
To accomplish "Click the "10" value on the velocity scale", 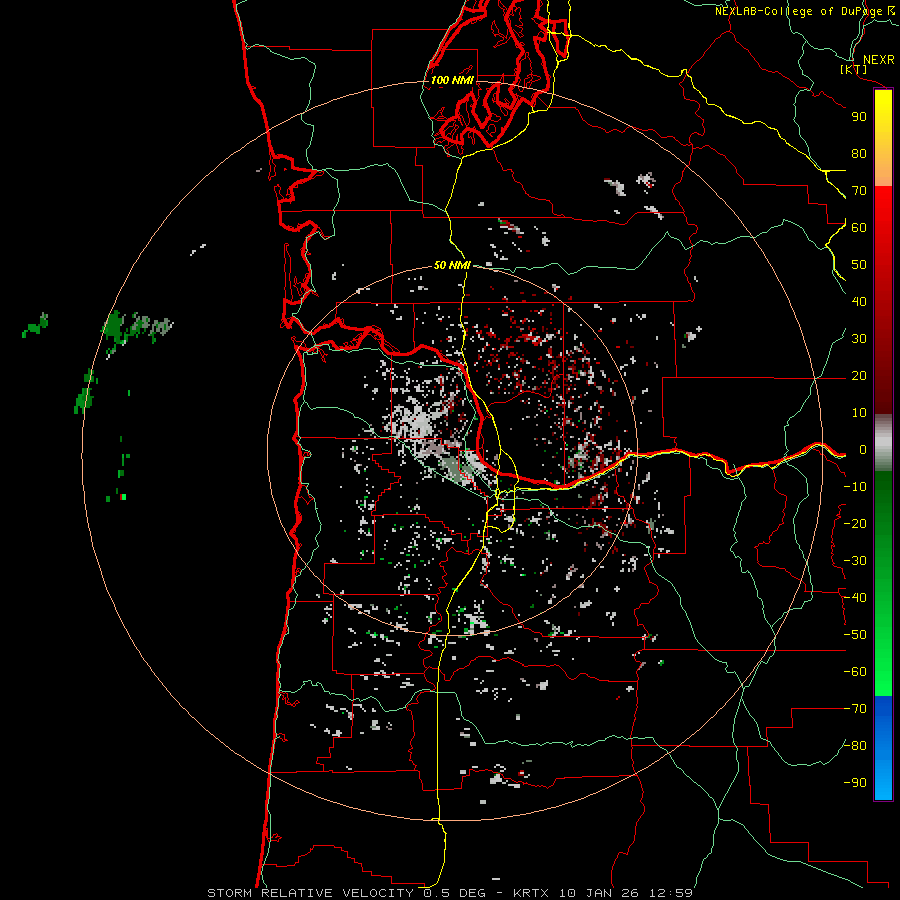I will (859, 413).
